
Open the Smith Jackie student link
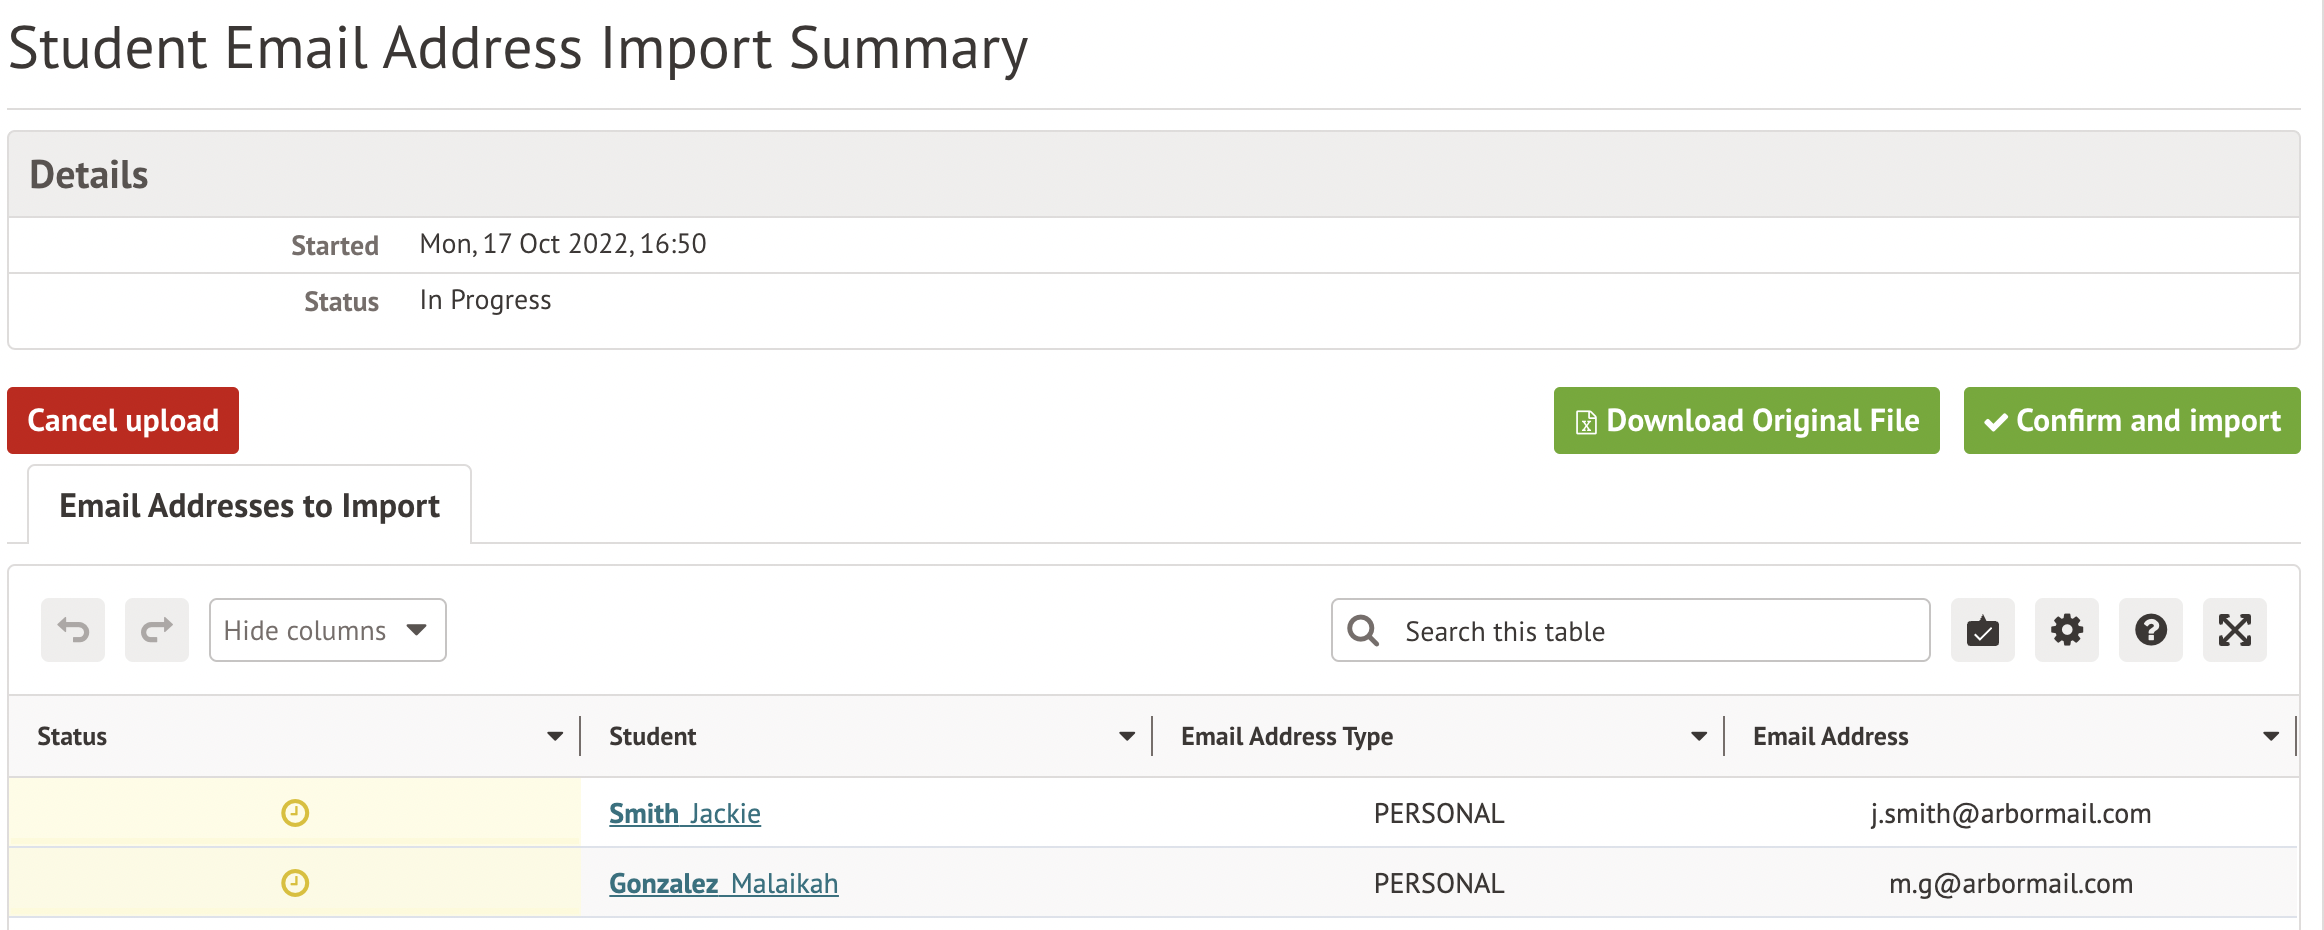coord(685,814)
